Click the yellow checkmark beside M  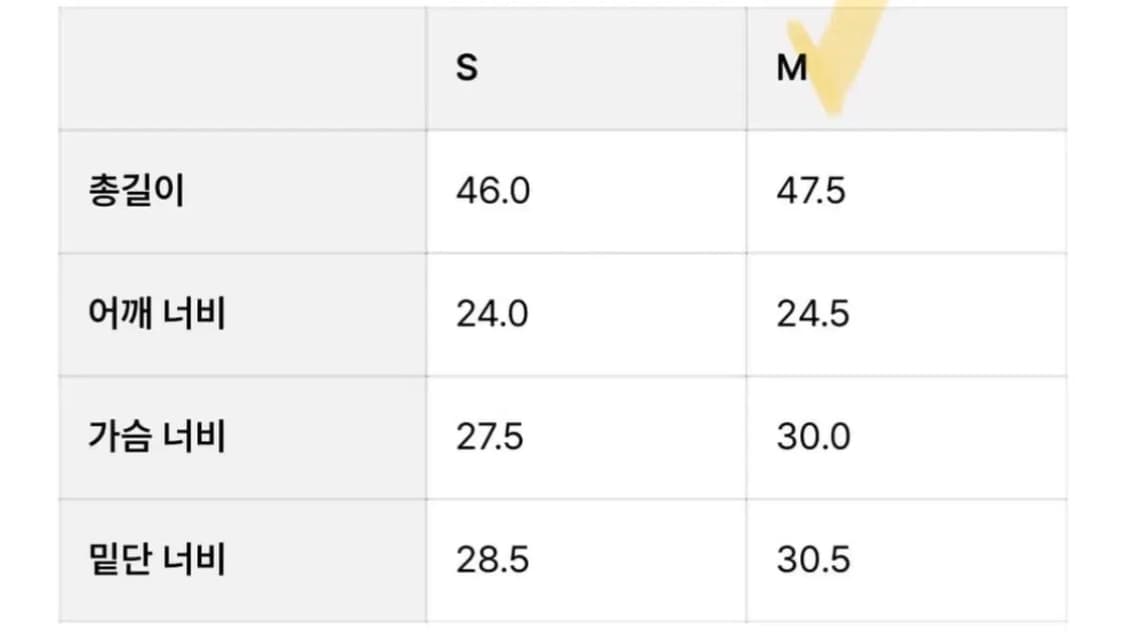tap(840, 60)
